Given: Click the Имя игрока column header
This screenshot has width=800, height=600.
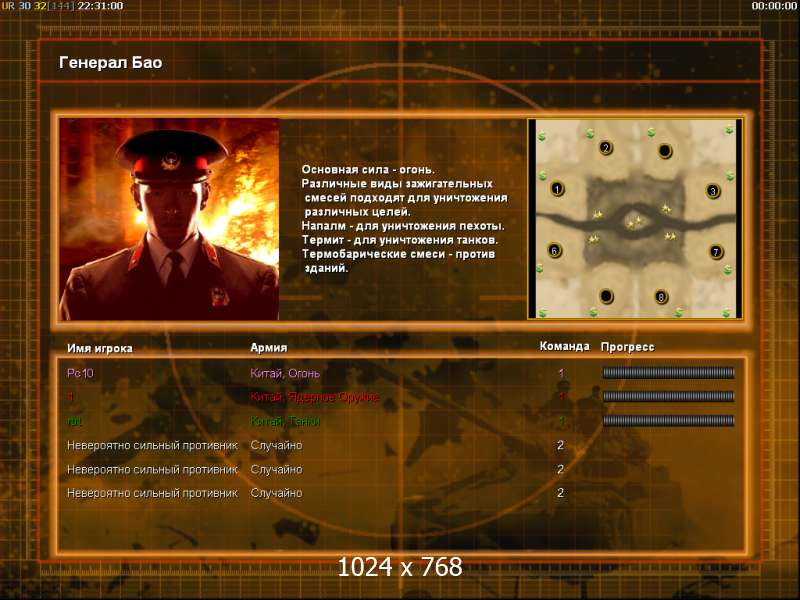Looking at the screenshot, I should click(x=100, y=348).
